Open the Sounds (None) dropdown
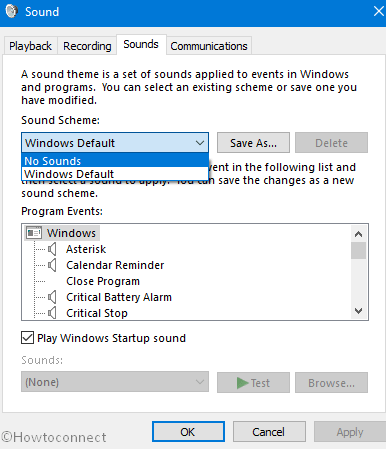This screenshot has width=386, height=449. coord(115,382)
